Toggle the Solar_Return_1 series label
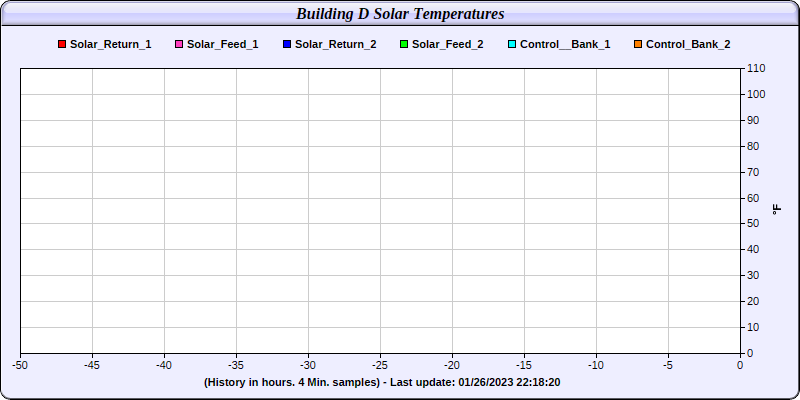Viewport: 800px width, 400px height. [x=111, y=44]
